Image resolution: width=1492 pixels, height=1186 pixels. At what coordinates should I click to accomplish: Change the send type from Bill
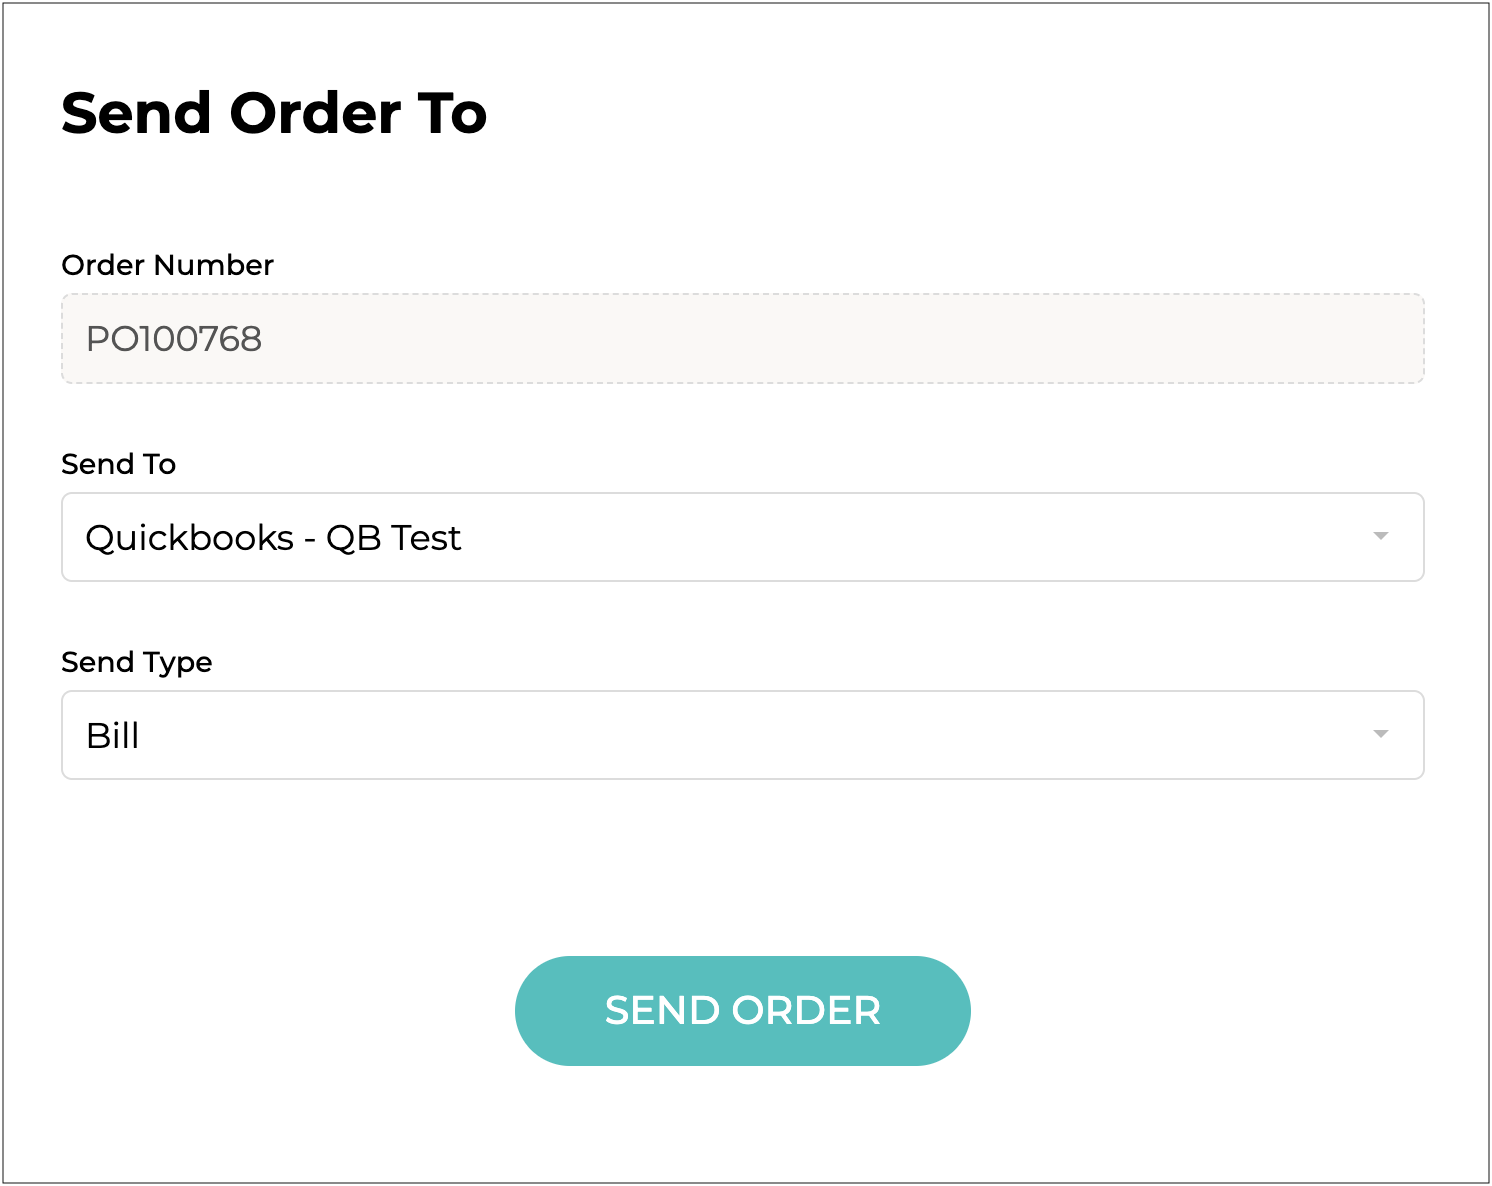coord(742,735)
